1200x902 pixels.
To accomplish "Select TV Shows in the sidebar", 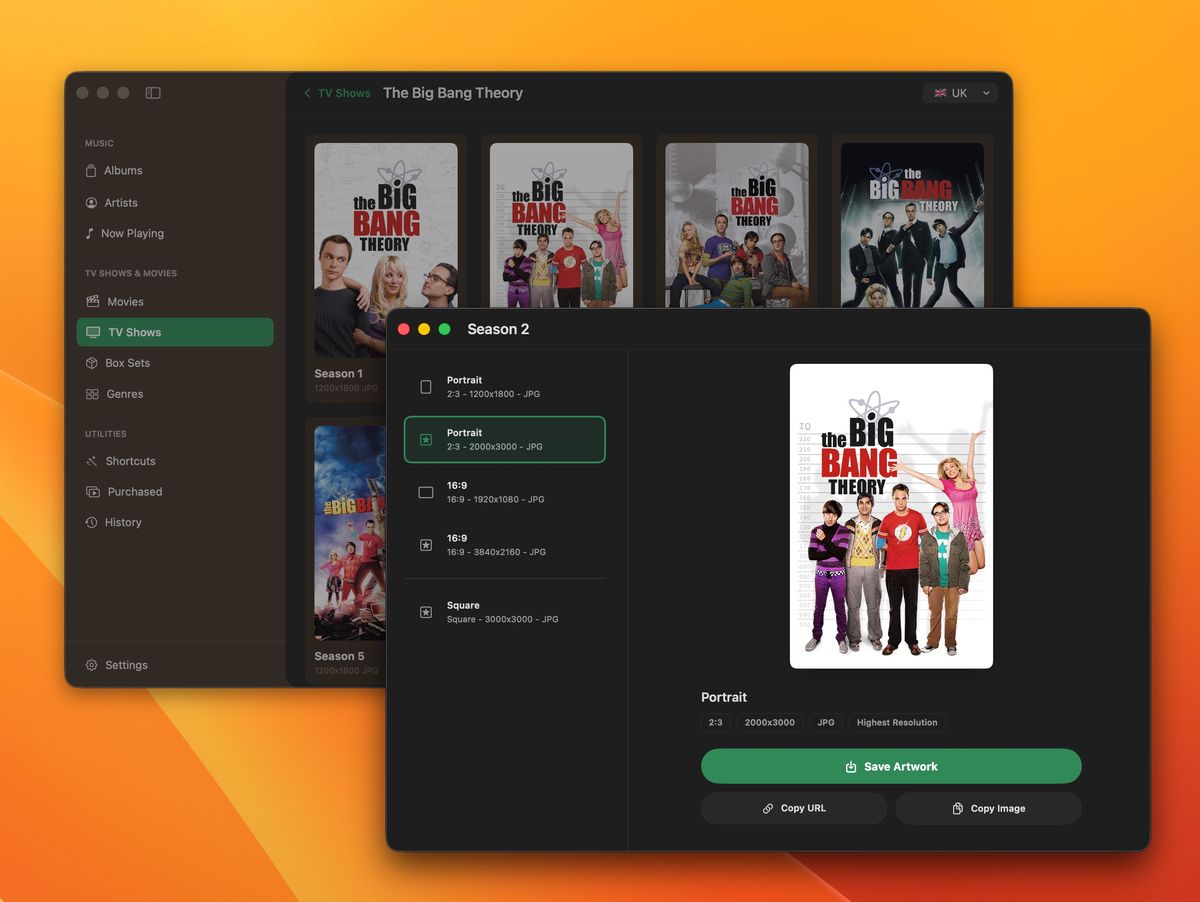I will click(175, 332).
